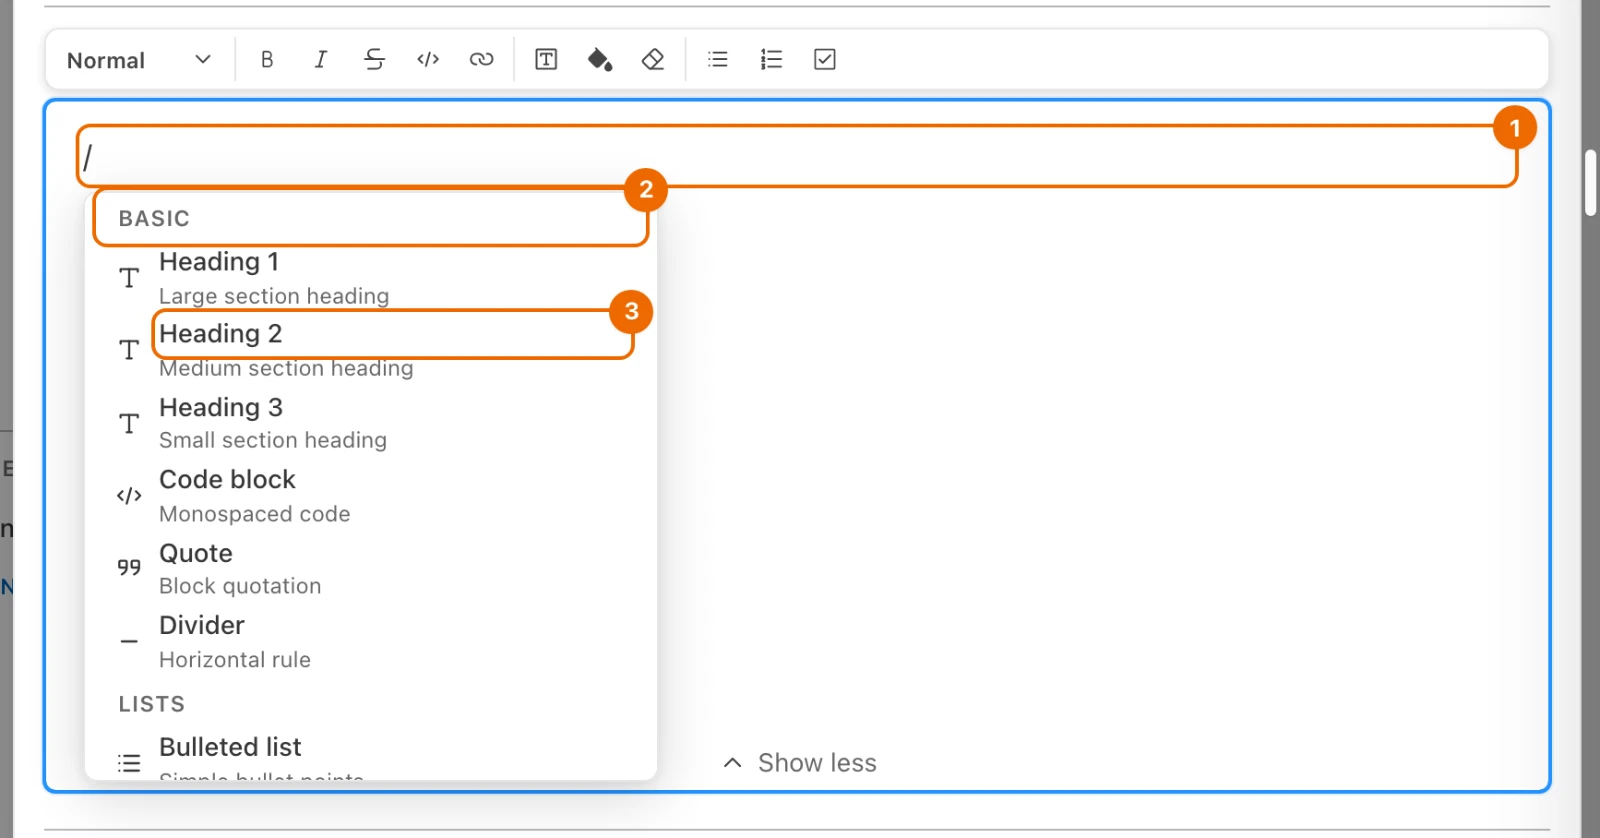This screenshot has width=1600, height=838.
Task: Insert a checklist from toolbar
Action: pyautogui.click(x=825, y=60)
